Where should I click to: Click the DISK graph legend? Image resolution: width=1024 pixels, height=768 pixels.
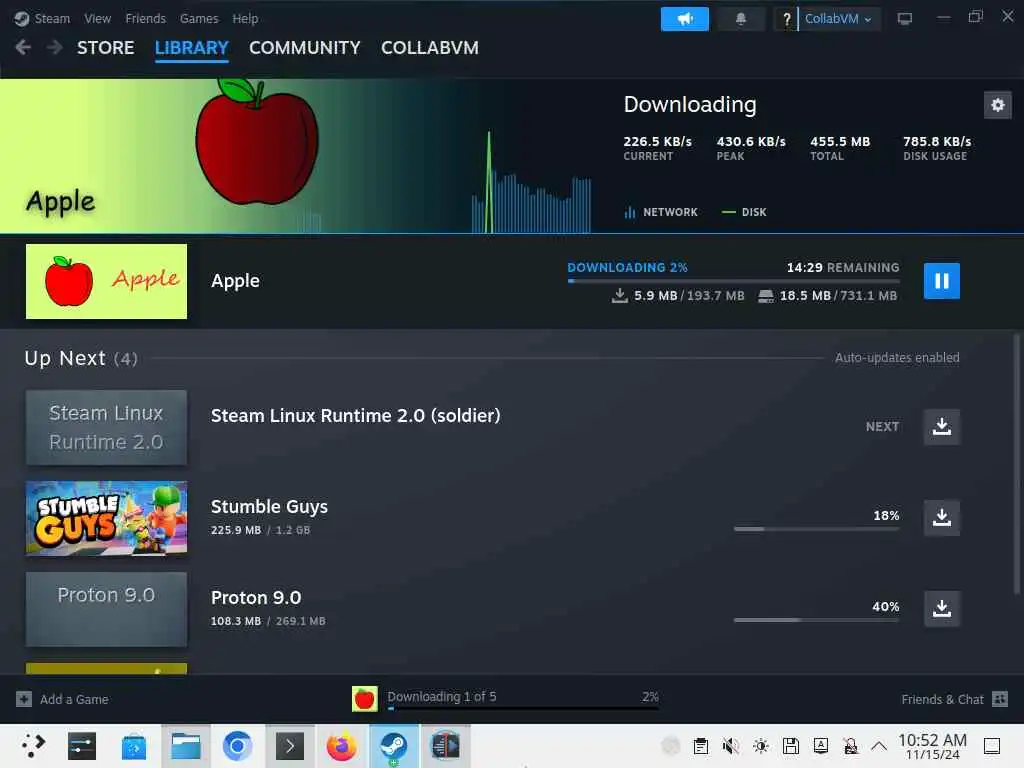tap(744, 212)
